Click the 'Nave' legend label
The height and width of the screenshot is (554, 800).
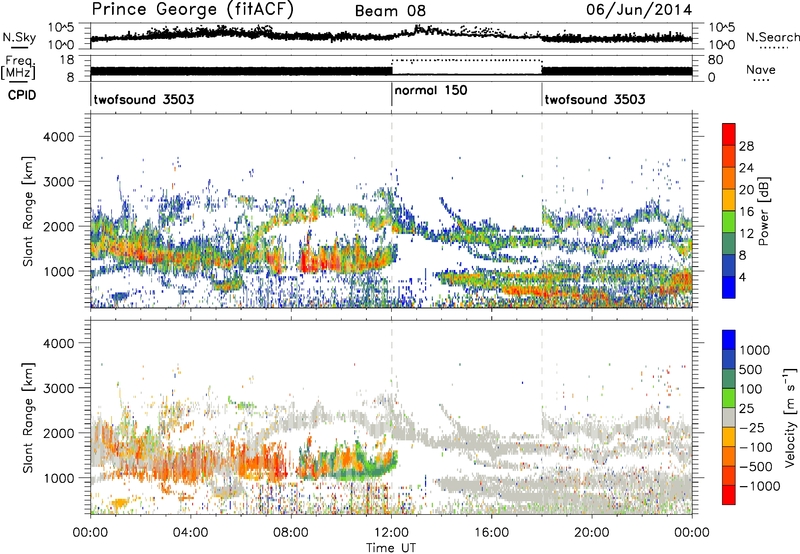pyautogui.click(x=761, y=69)
